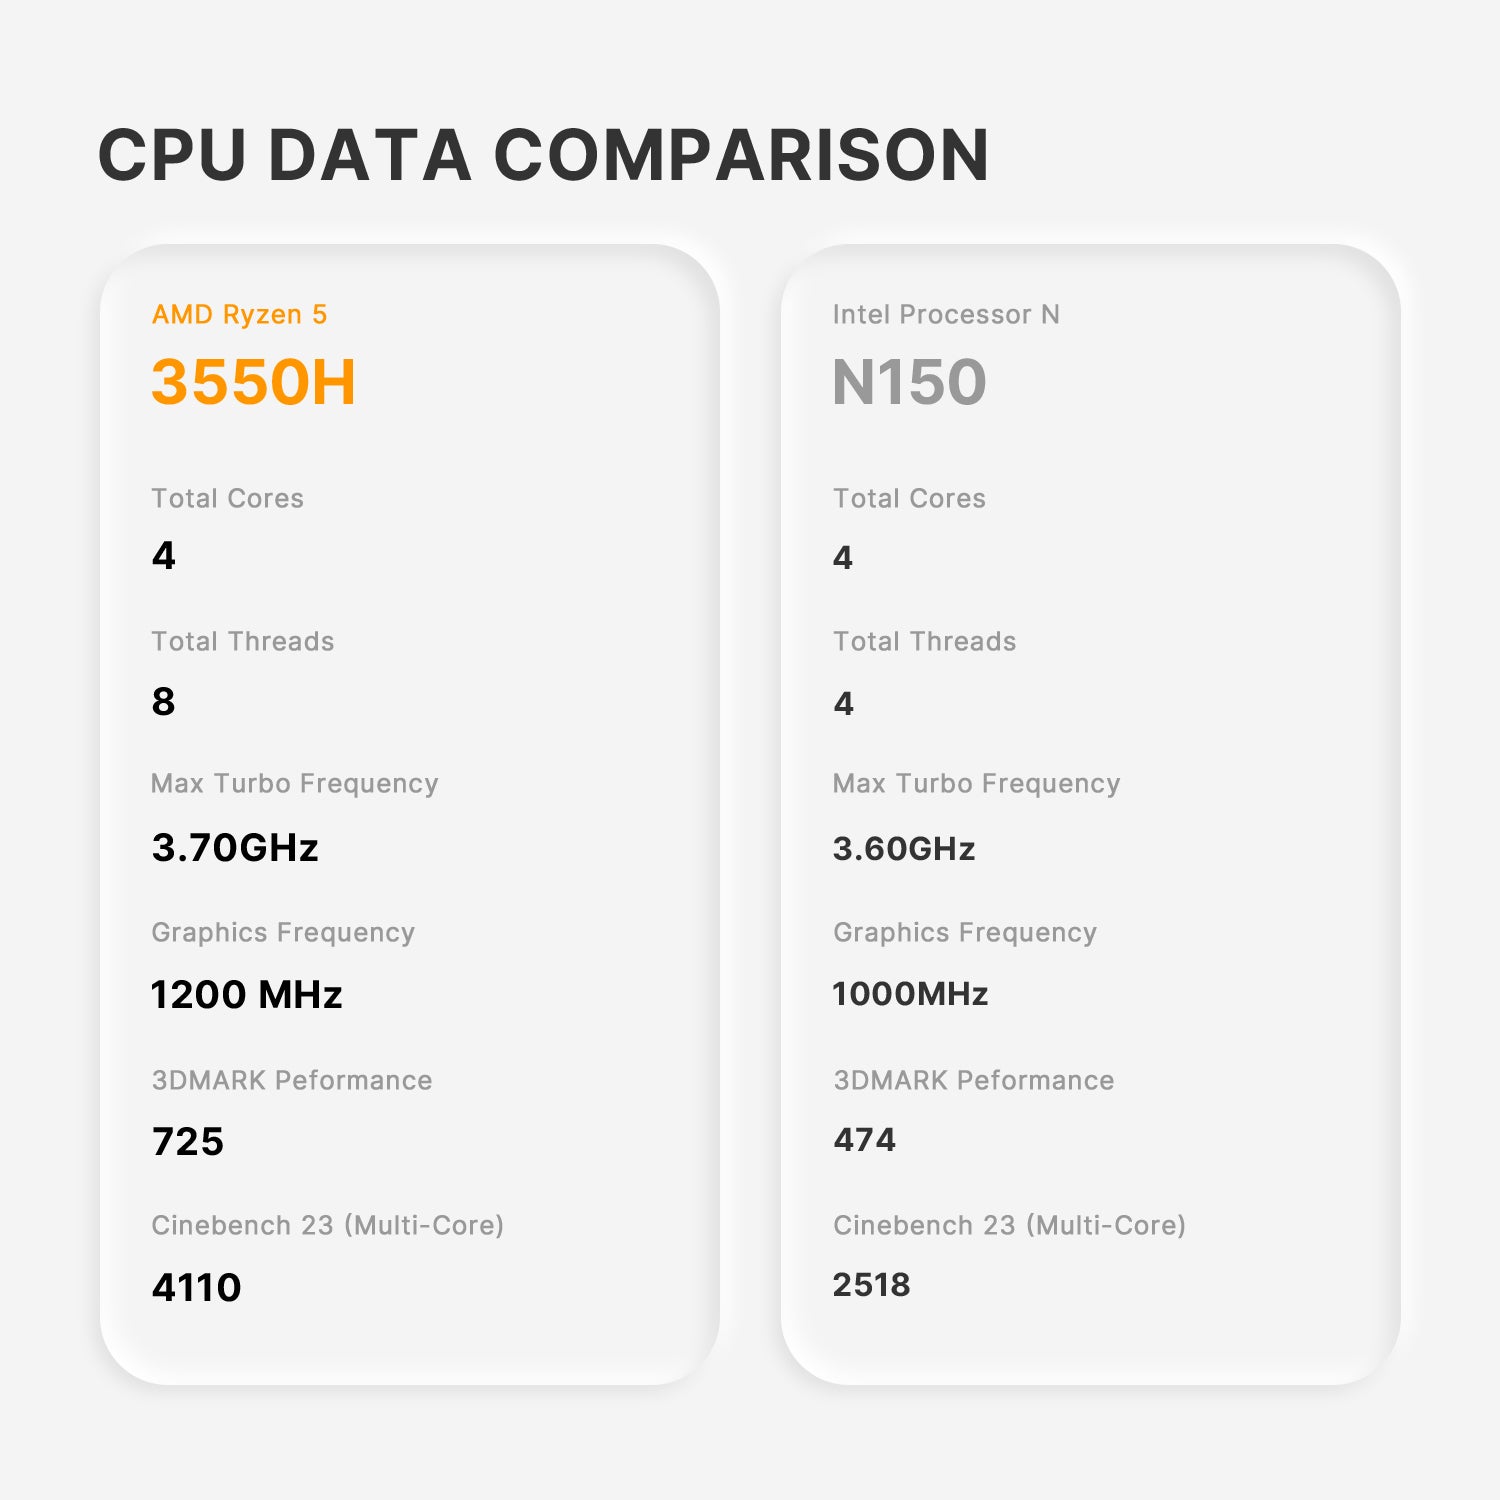Click the 3.60GHz turbo frequency value
Screen dimensions: 1500x1500
904,848
